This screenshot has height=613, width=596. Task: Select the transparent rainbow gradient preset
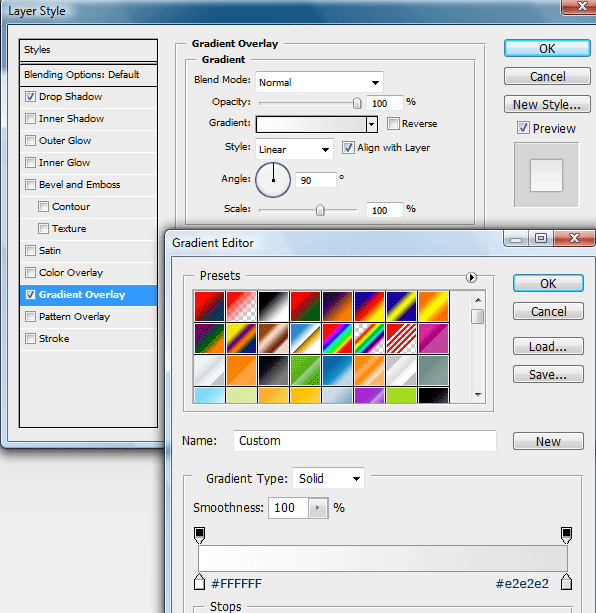tap(370, 339)
